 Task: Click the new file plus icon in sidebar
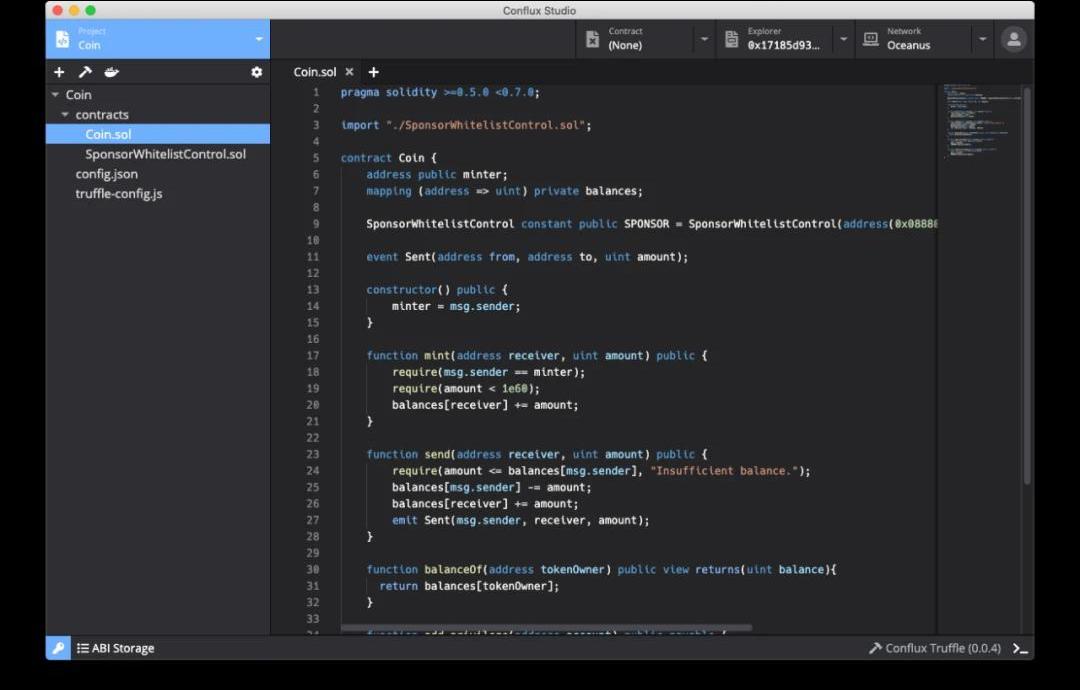59,72
